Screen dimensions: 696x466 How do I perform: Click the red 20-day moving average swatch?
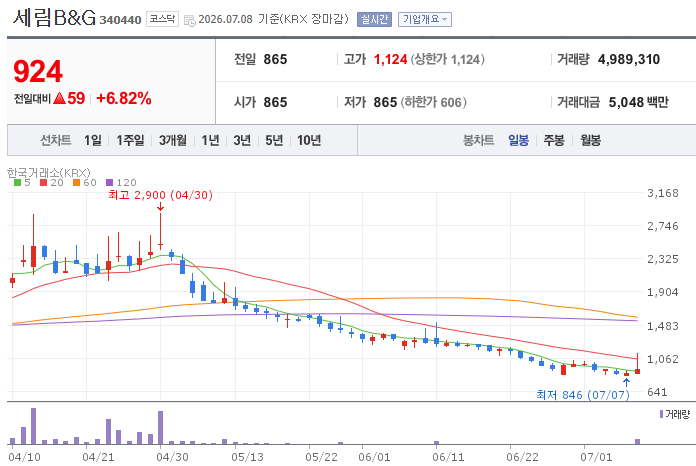(44, 182)
